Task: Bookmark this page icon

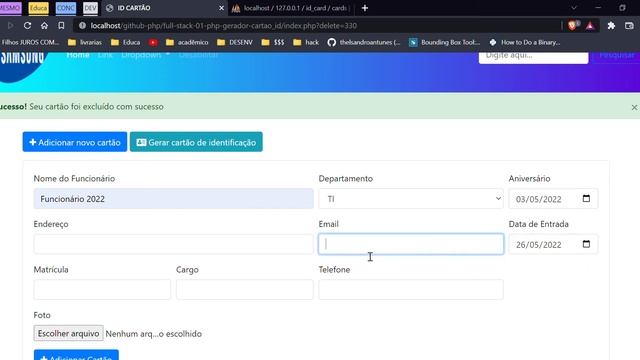Action: pos(61,26)
